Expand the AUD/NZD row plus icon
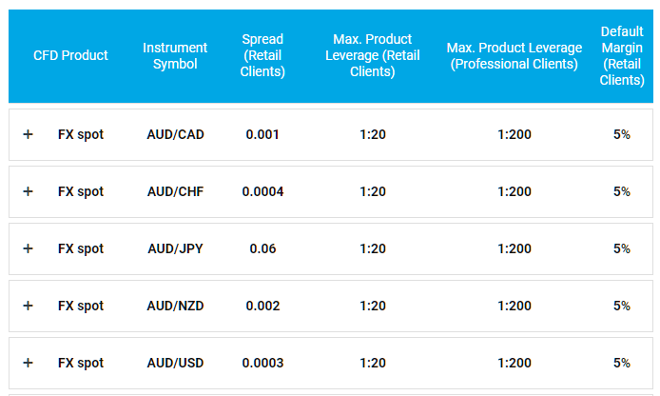 point(28,306)
